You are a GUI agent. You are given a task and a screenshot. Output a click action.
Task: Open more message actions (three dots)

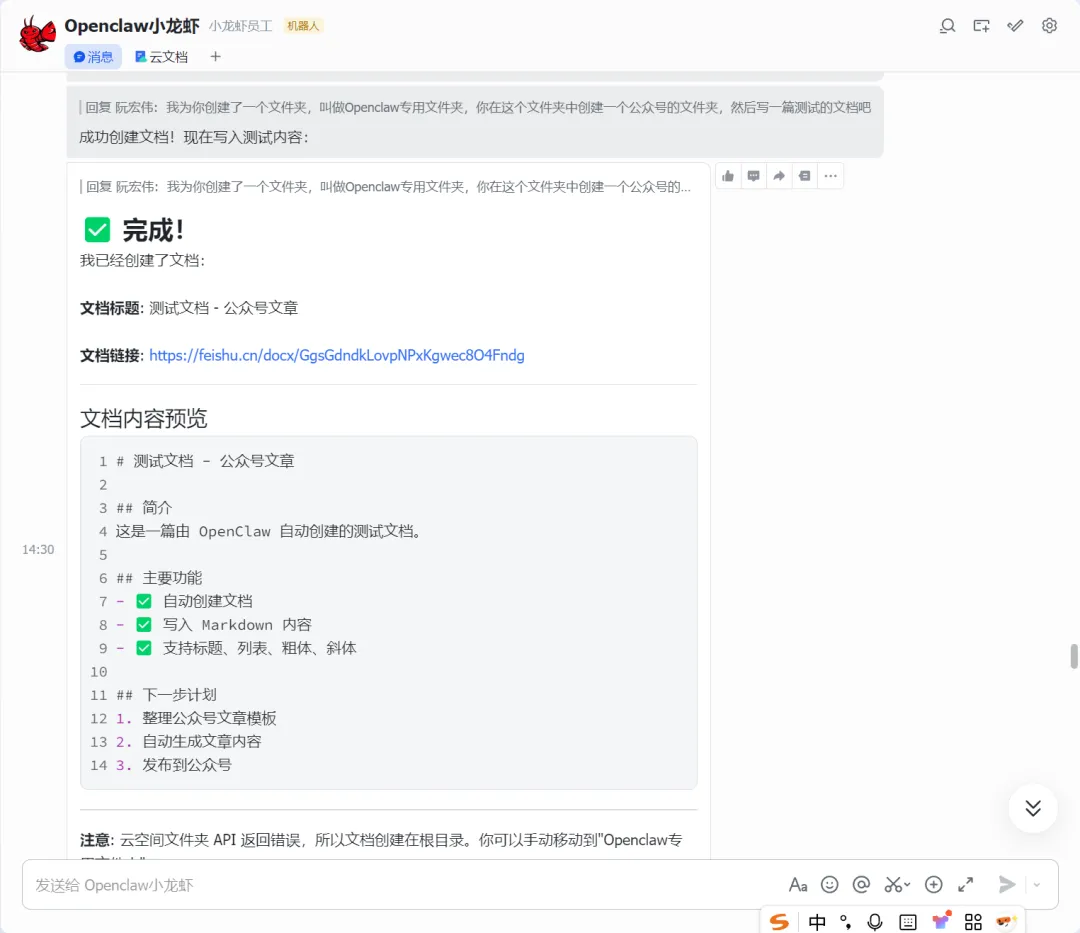(x=831, y=176)
